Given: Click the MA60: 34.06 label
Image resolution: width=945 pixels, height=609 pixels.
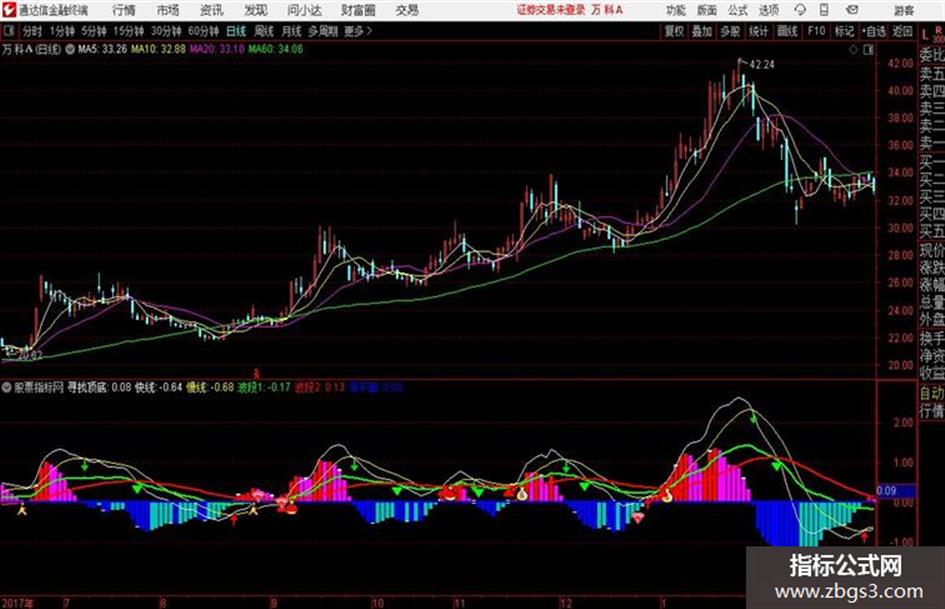Looking at the screenshot, I should point(276,49).
